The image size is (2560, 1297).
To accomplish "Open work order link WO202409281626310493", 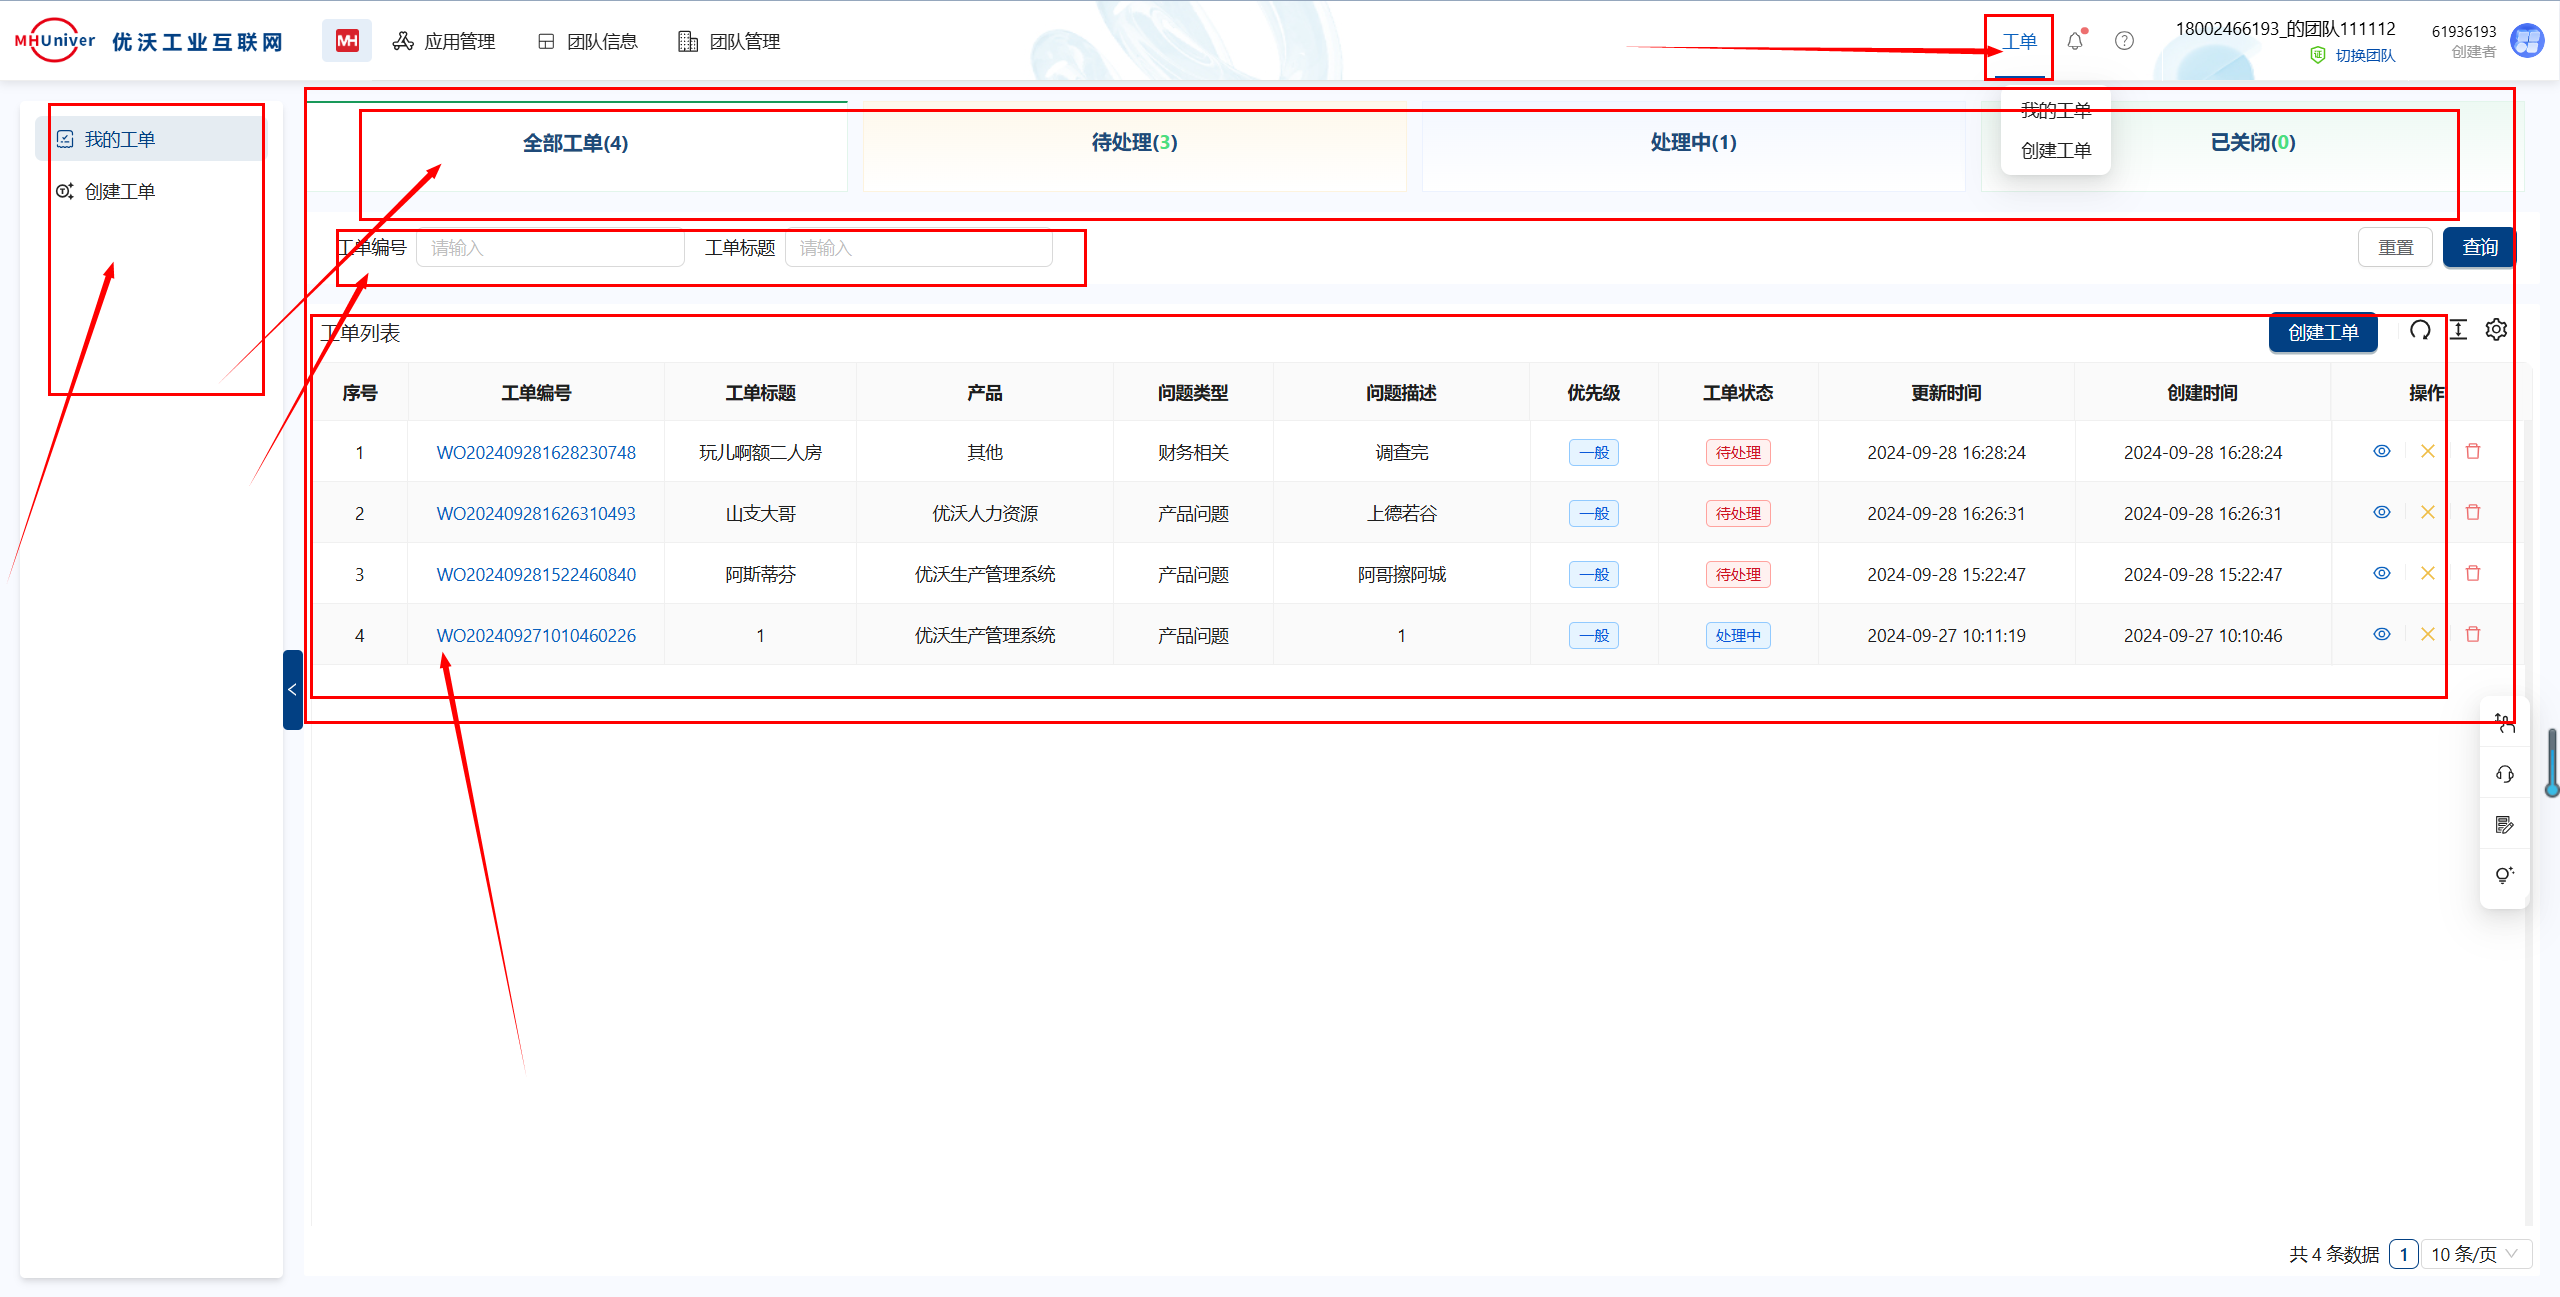I will click(536, 514).
